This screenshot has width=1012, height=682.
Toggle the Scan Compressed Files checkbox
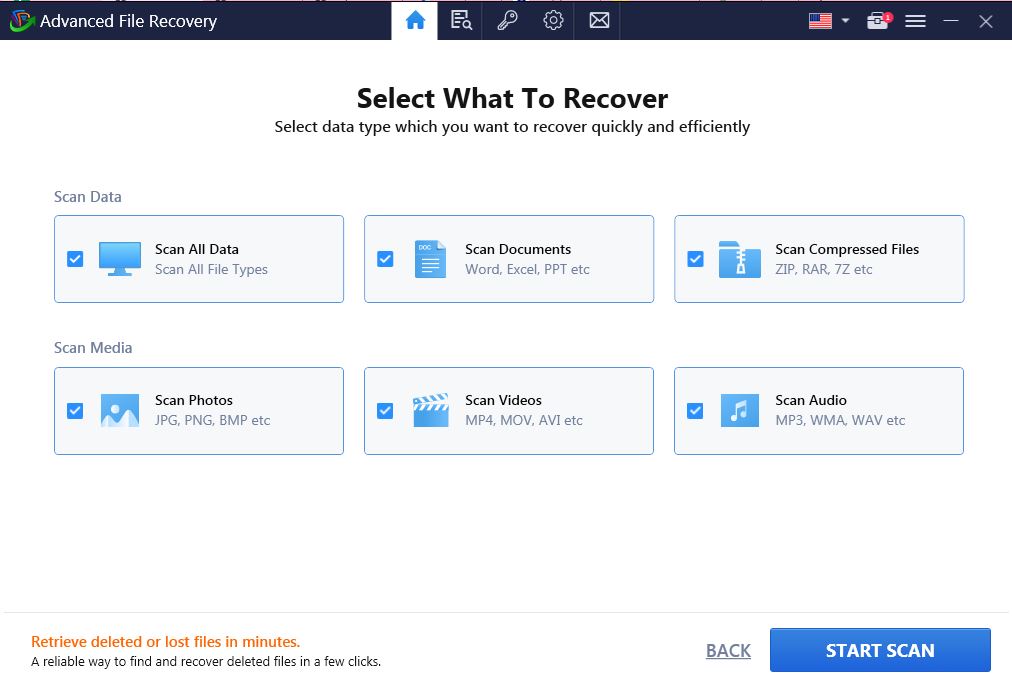pos(694,258)
